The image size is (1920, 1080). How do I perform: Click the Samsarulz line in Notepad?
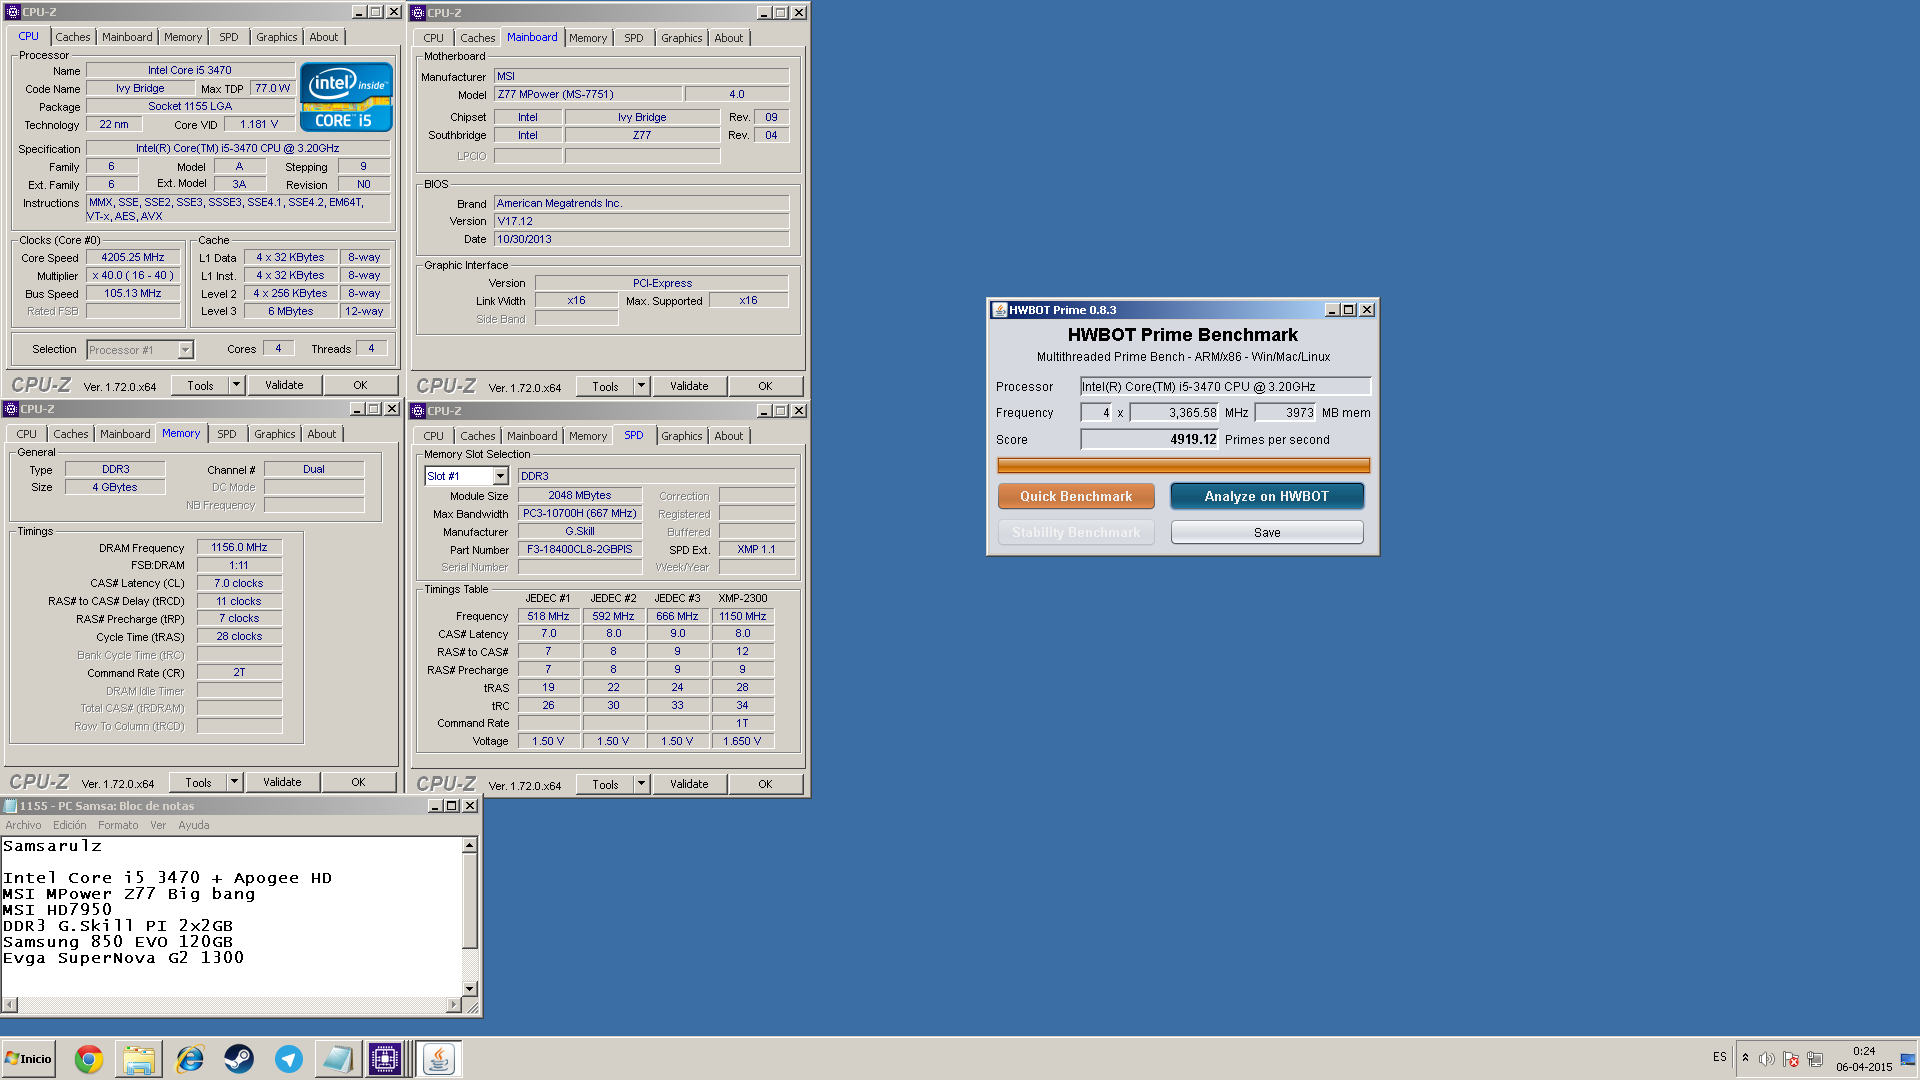(x=52, y=846)
